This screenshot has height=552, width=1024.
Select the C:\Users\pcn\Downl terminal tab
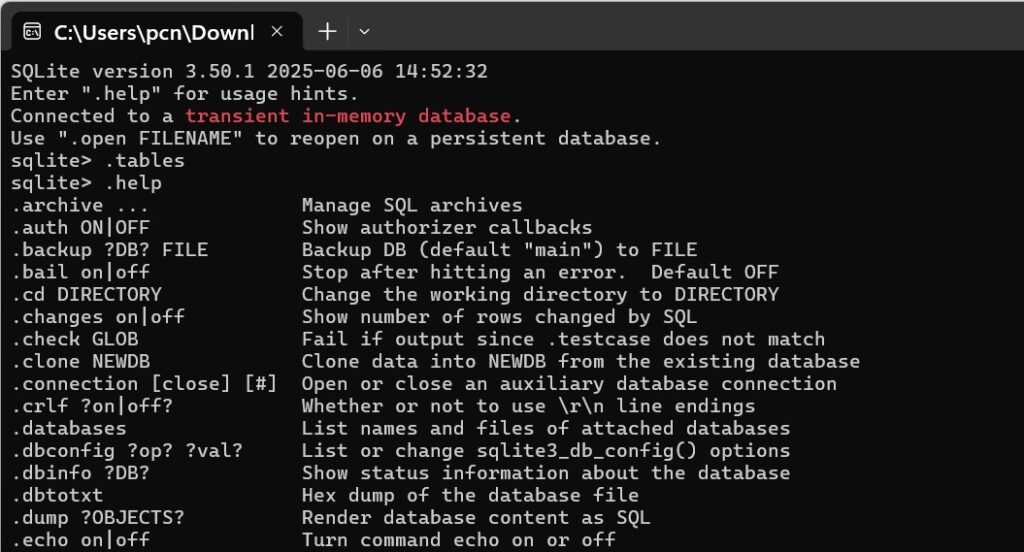pyautogui.click(x=155, y=31)
